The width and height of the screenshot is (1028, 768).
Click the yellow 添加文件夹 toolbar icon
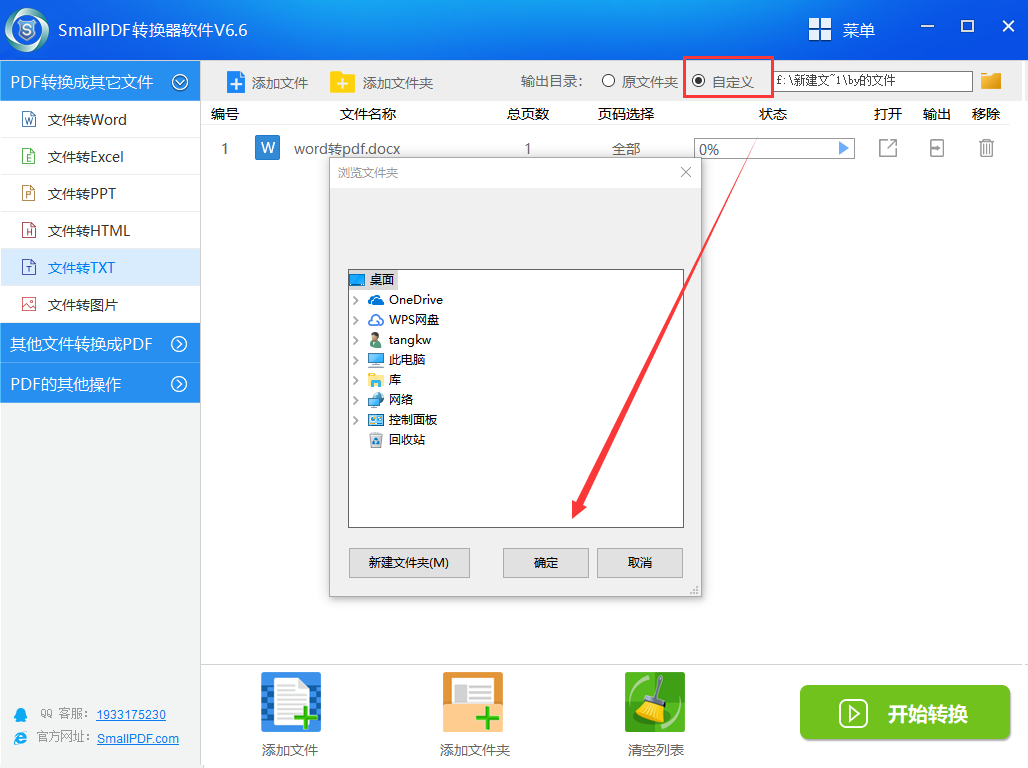click(342, 83)
